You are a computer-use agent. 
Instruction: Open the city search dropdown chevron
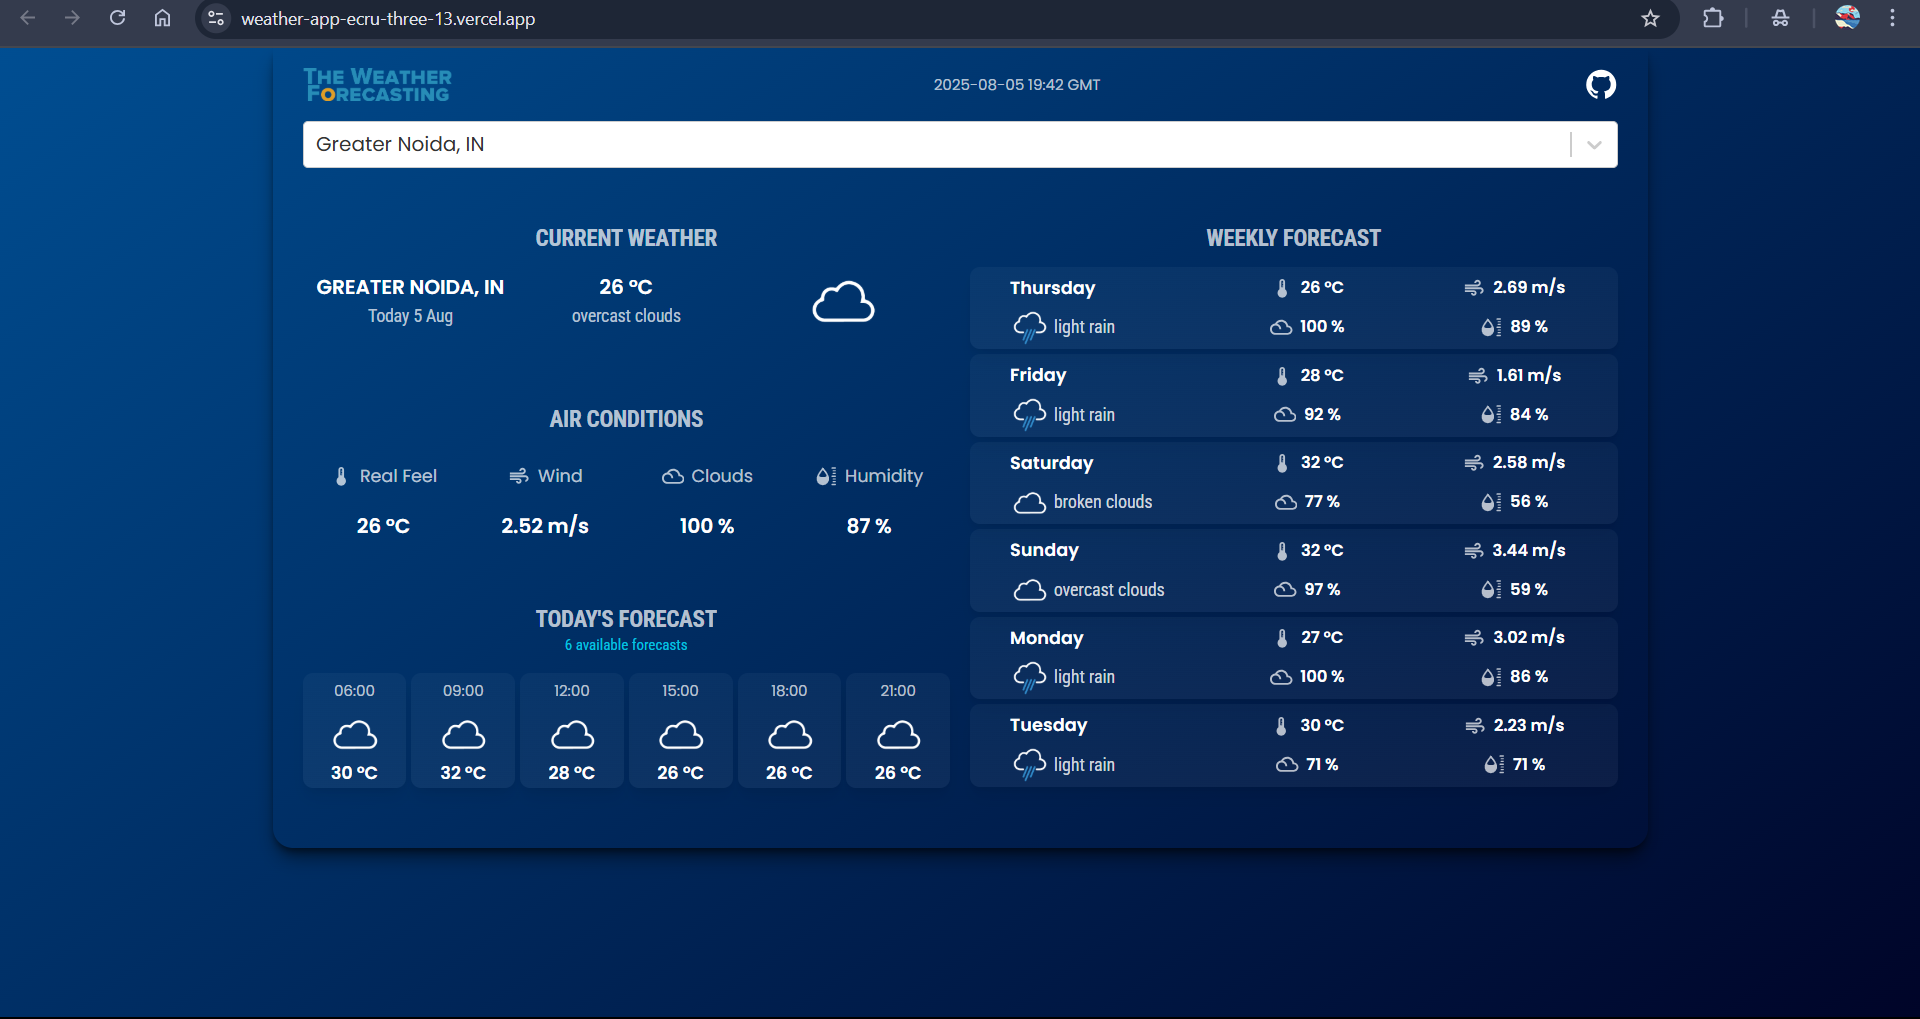click(x=1592, y=144)
